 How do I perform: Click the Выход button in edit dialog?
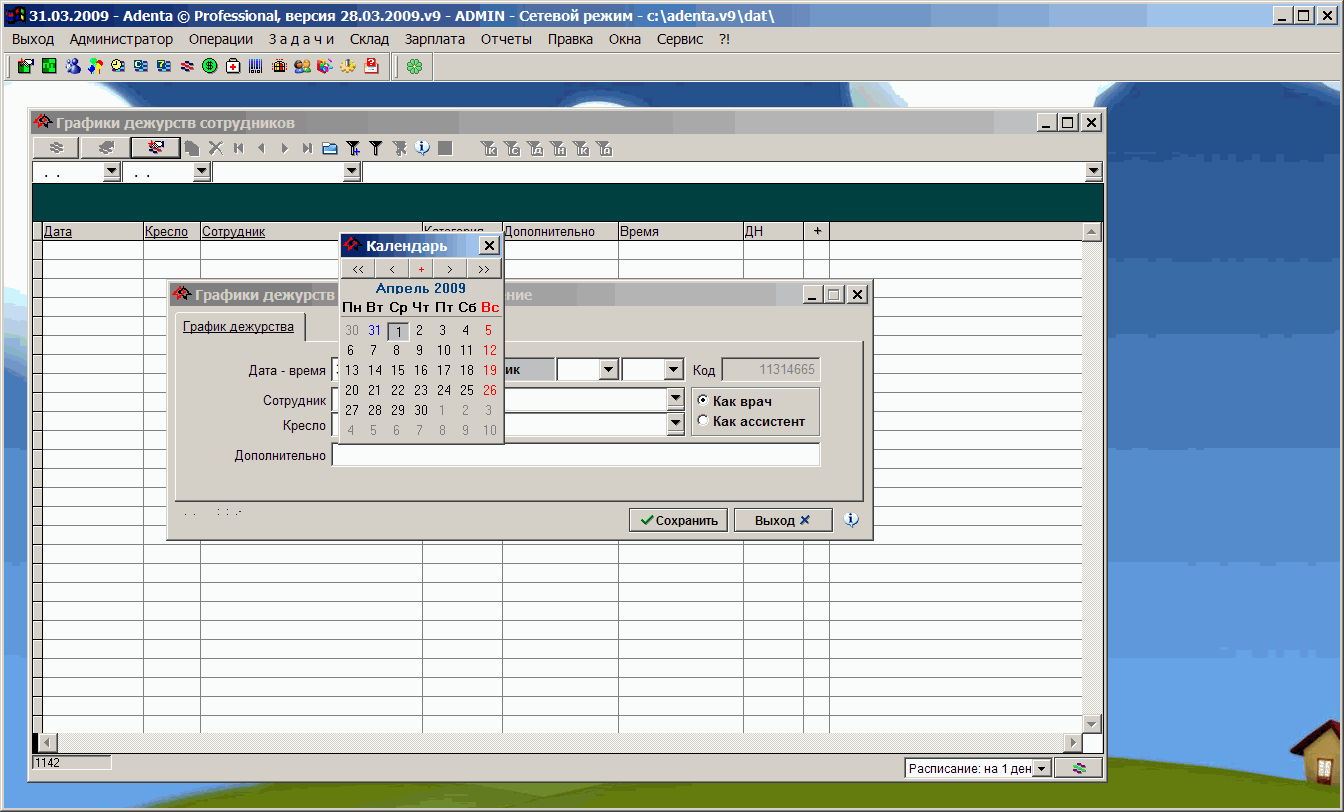[783, 520]
